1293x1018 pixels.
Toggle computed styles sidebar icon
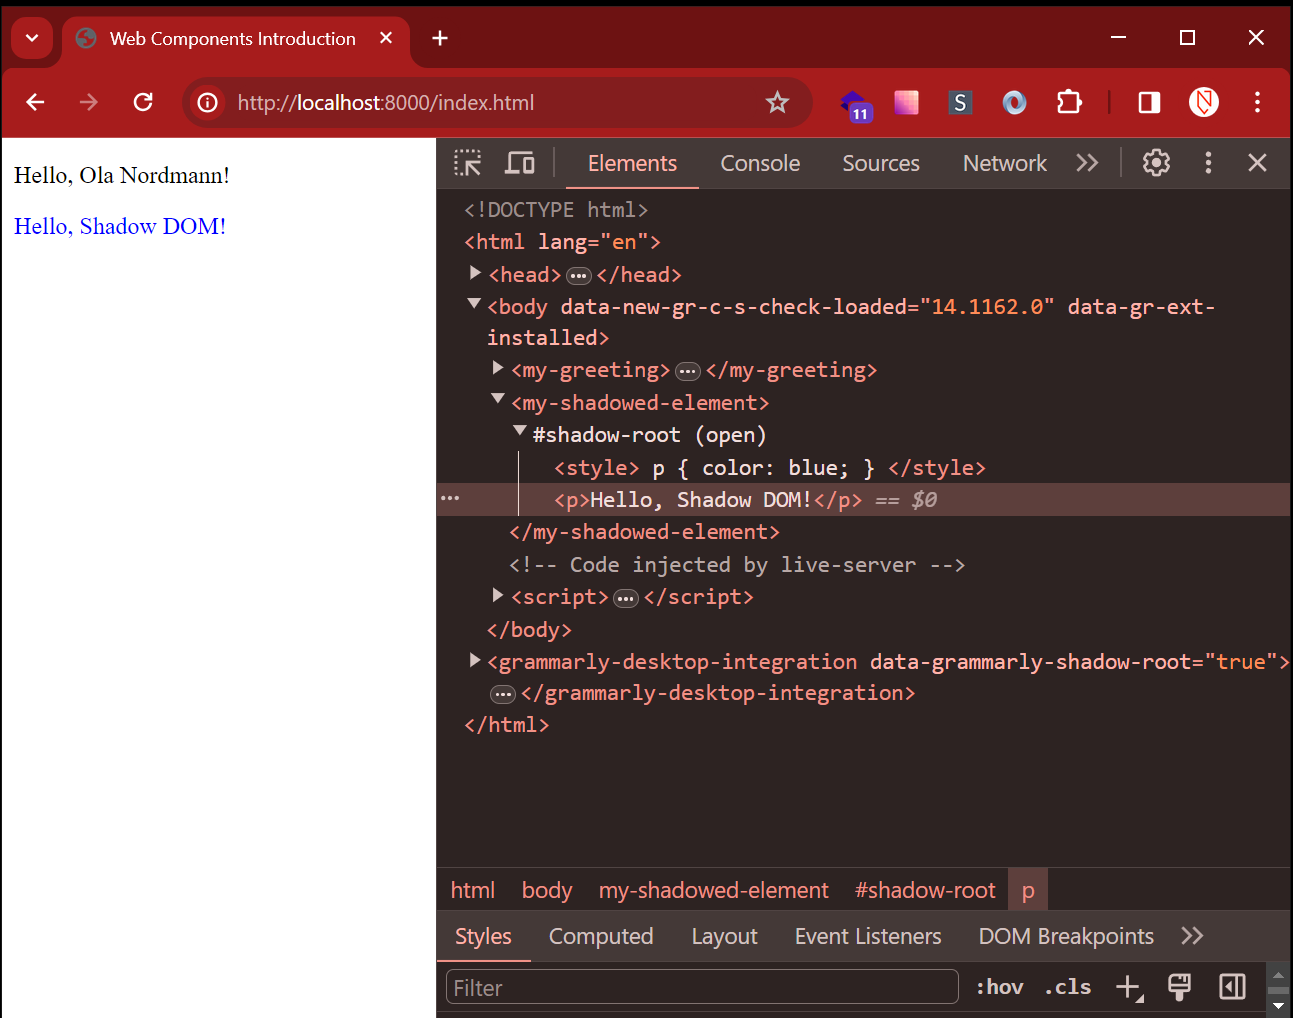[1232, 987]
